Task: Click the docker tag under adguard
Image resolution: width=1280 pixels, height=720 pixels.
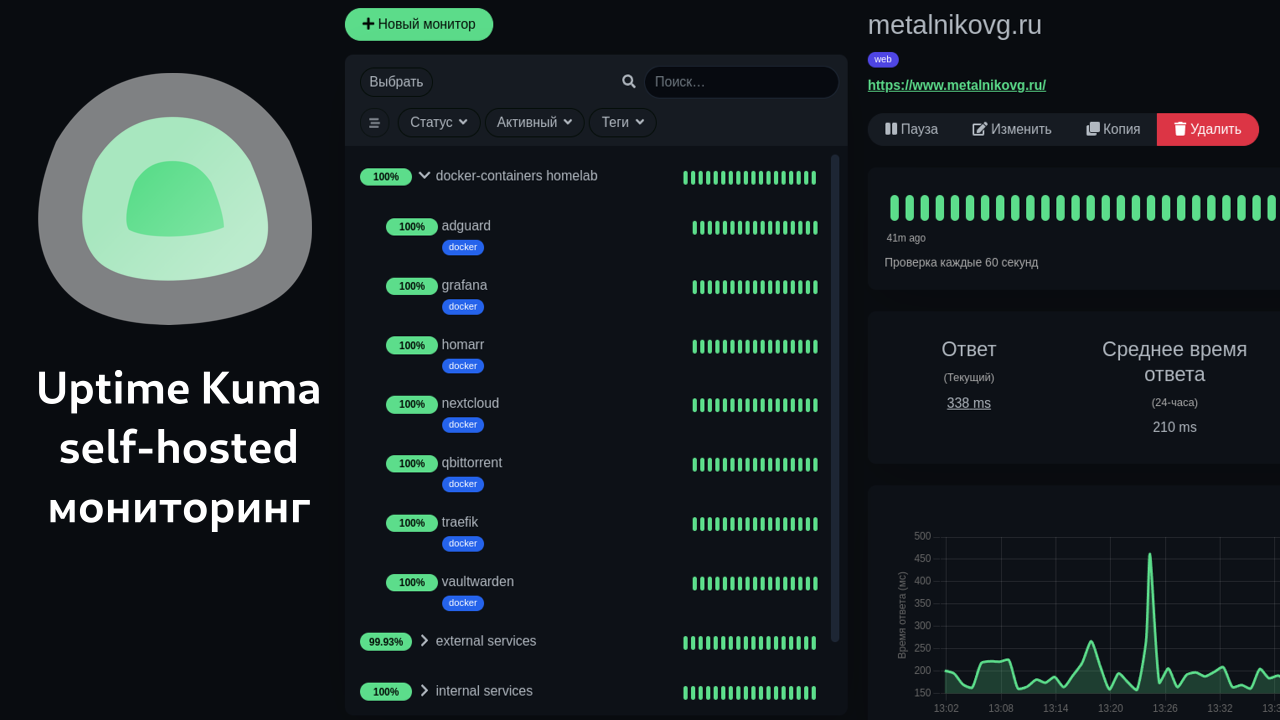Action: point(462,247)
